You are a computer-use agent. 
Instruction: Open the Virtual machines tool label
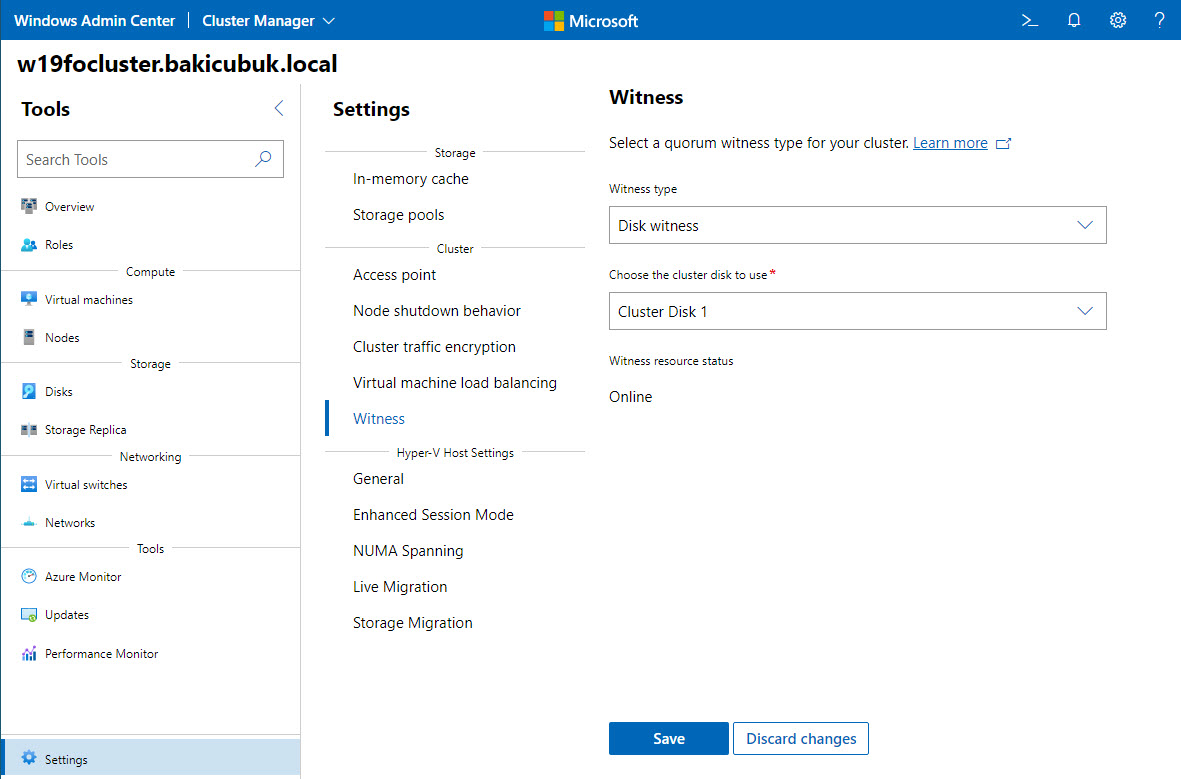[89, 300]
